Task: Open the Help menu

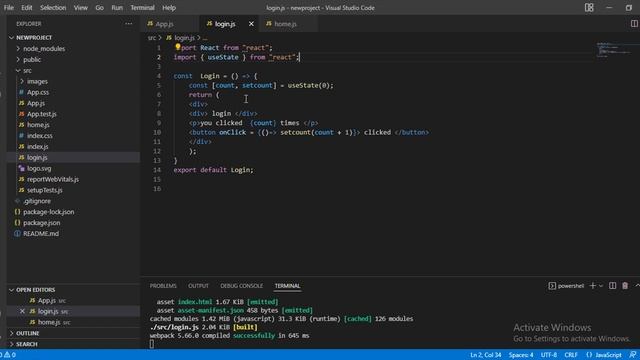Action: point(169,8)
